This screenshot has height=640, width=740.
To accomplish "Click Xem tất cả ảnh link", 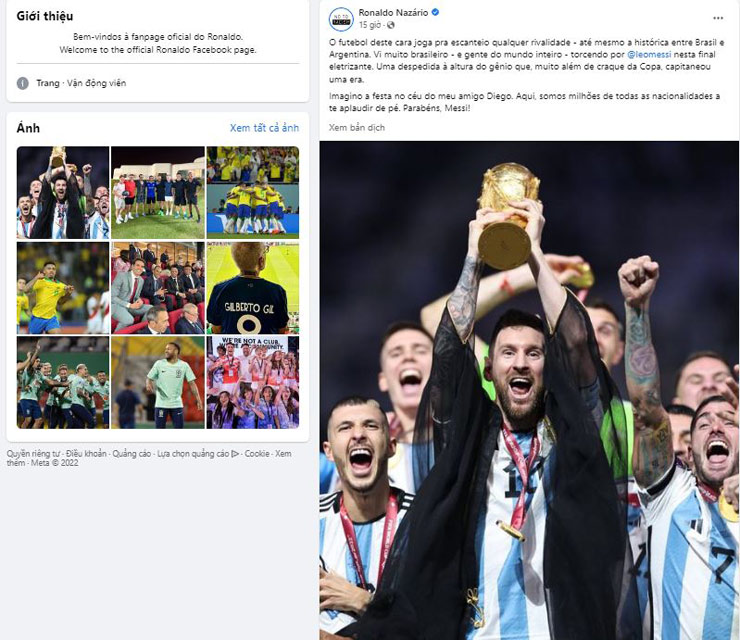I will tap(264, 128).
